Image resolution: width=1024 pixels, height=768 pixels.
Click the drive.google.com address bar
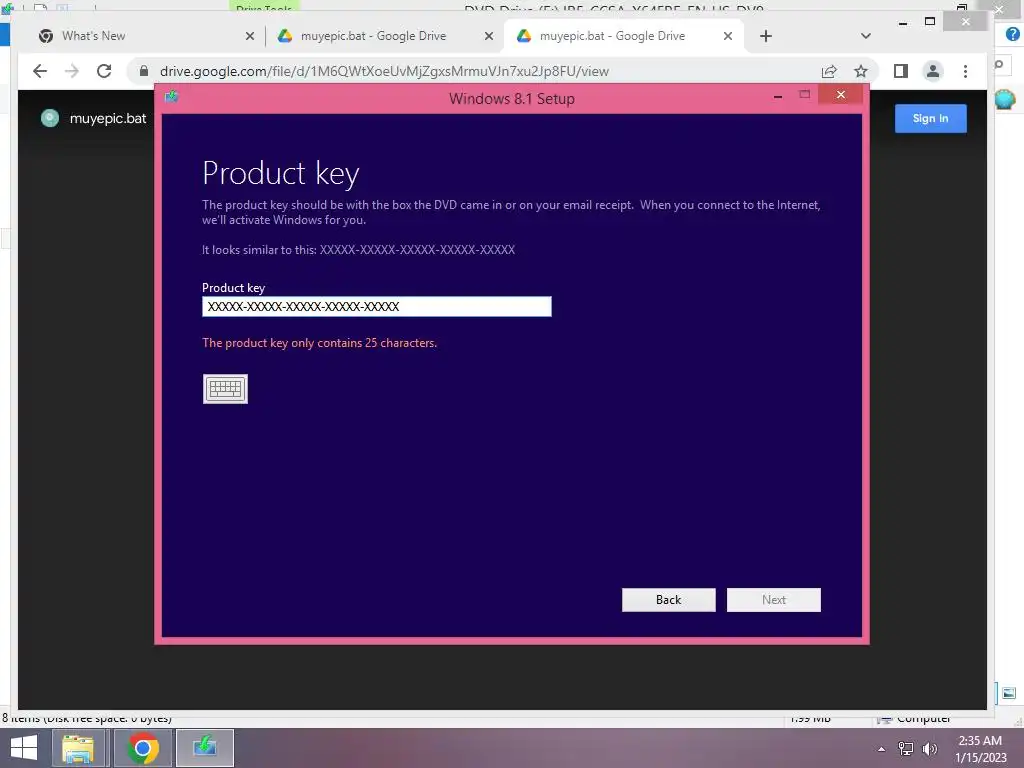click(385, 71)
